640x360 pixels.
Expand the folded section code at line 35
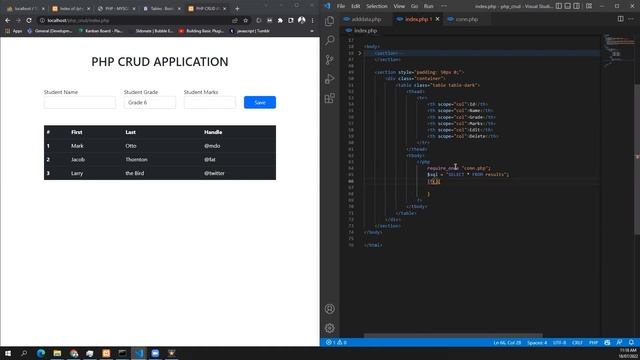(x=360, y=53)
